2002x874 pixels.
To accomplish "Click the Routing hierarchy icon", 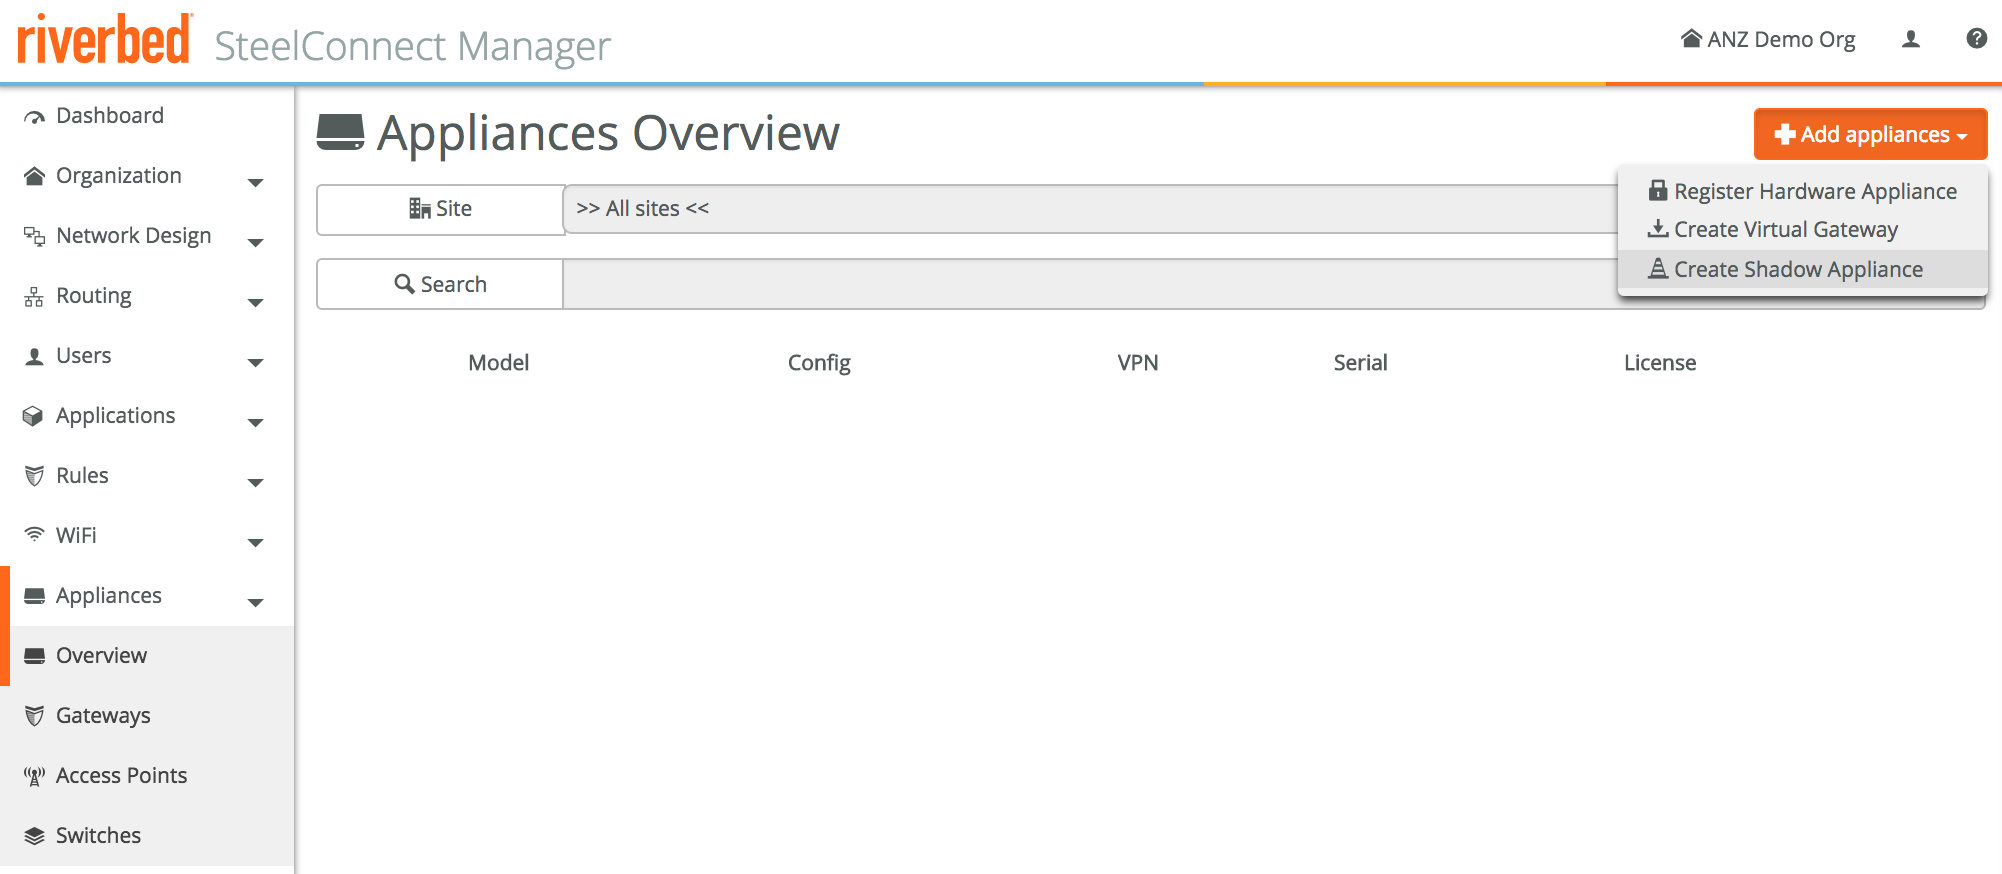I will (35, 296).
